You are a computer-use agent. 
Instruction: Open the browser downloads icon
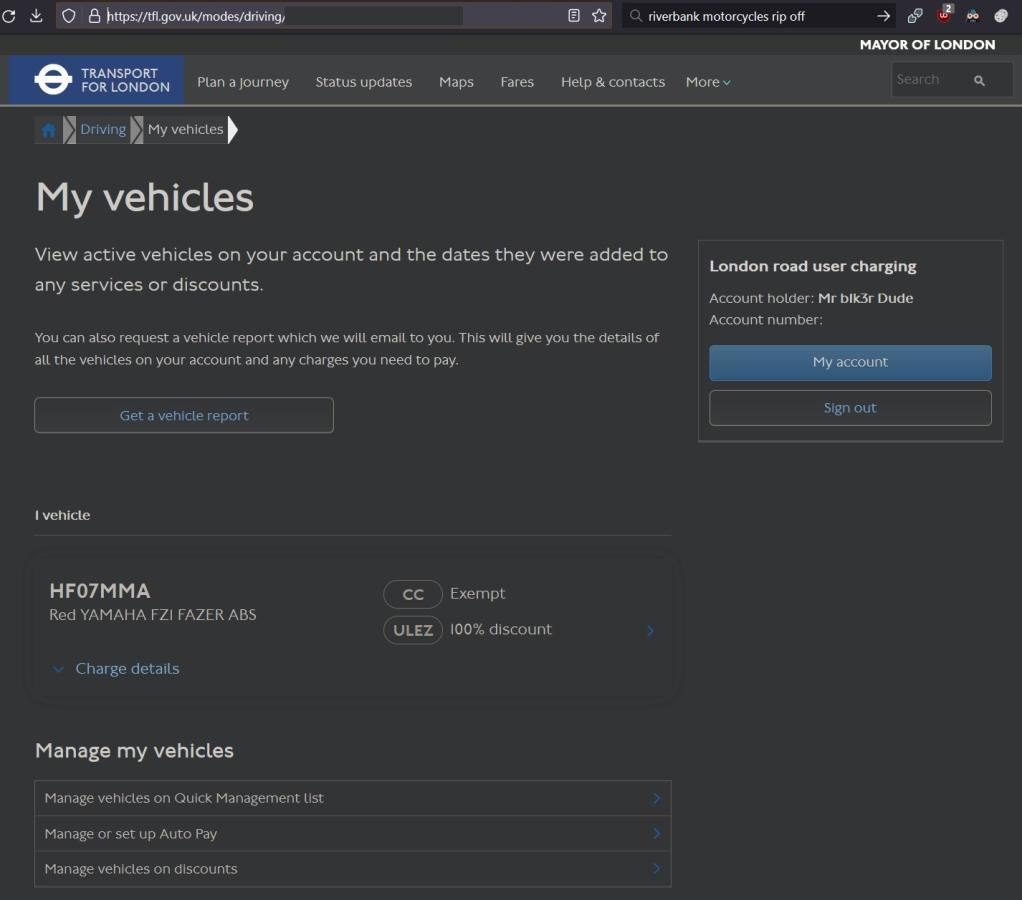coord(36,15)
